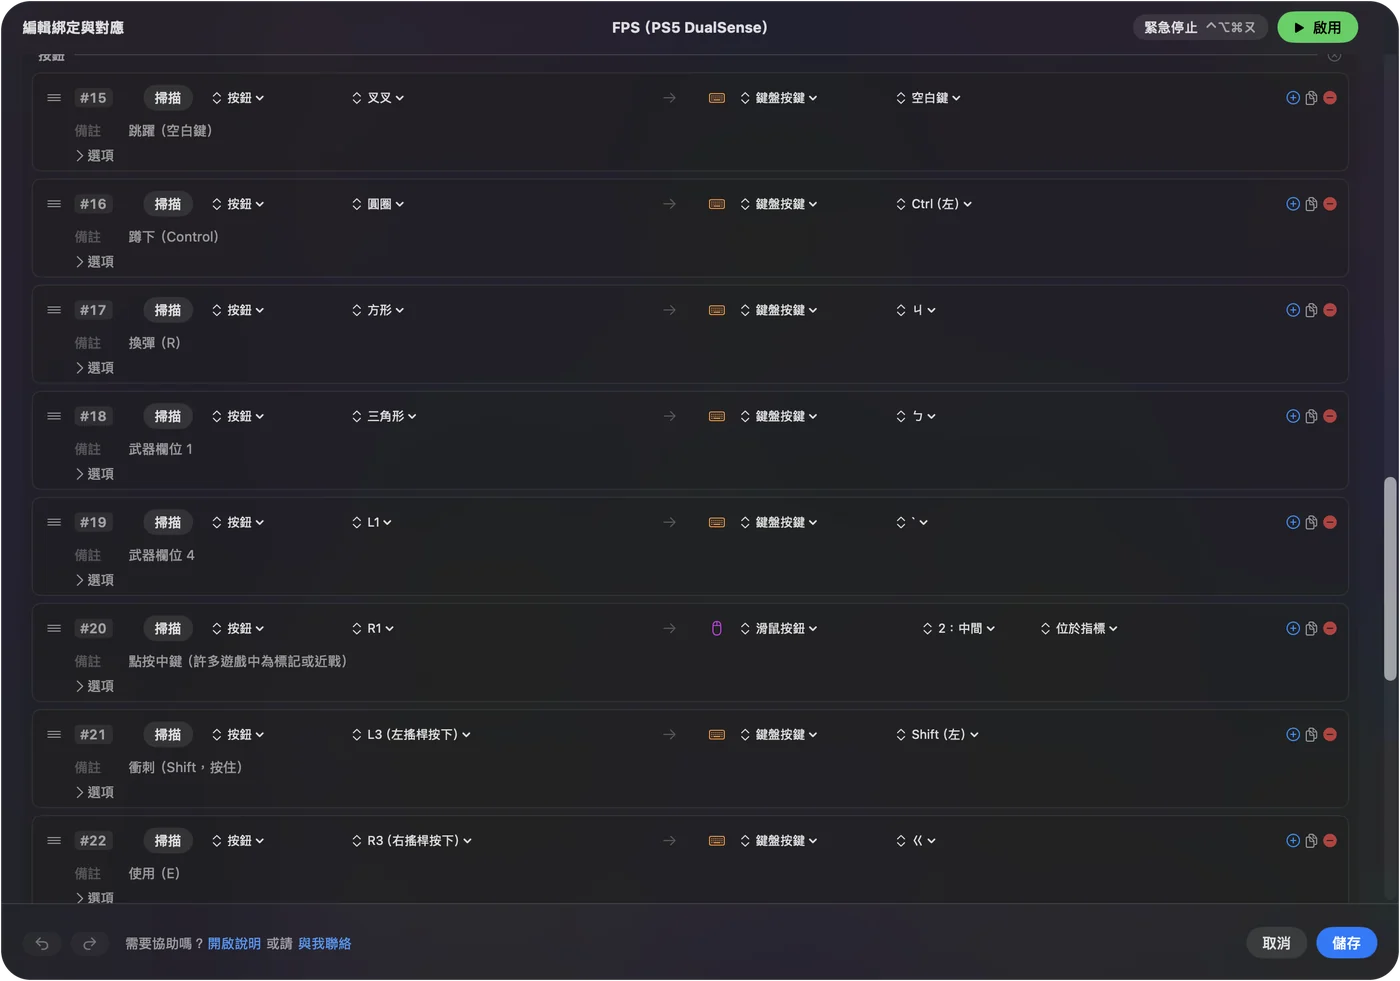
Task: Open the Ctrl (左) key dropdown
Action: (934, 204)
